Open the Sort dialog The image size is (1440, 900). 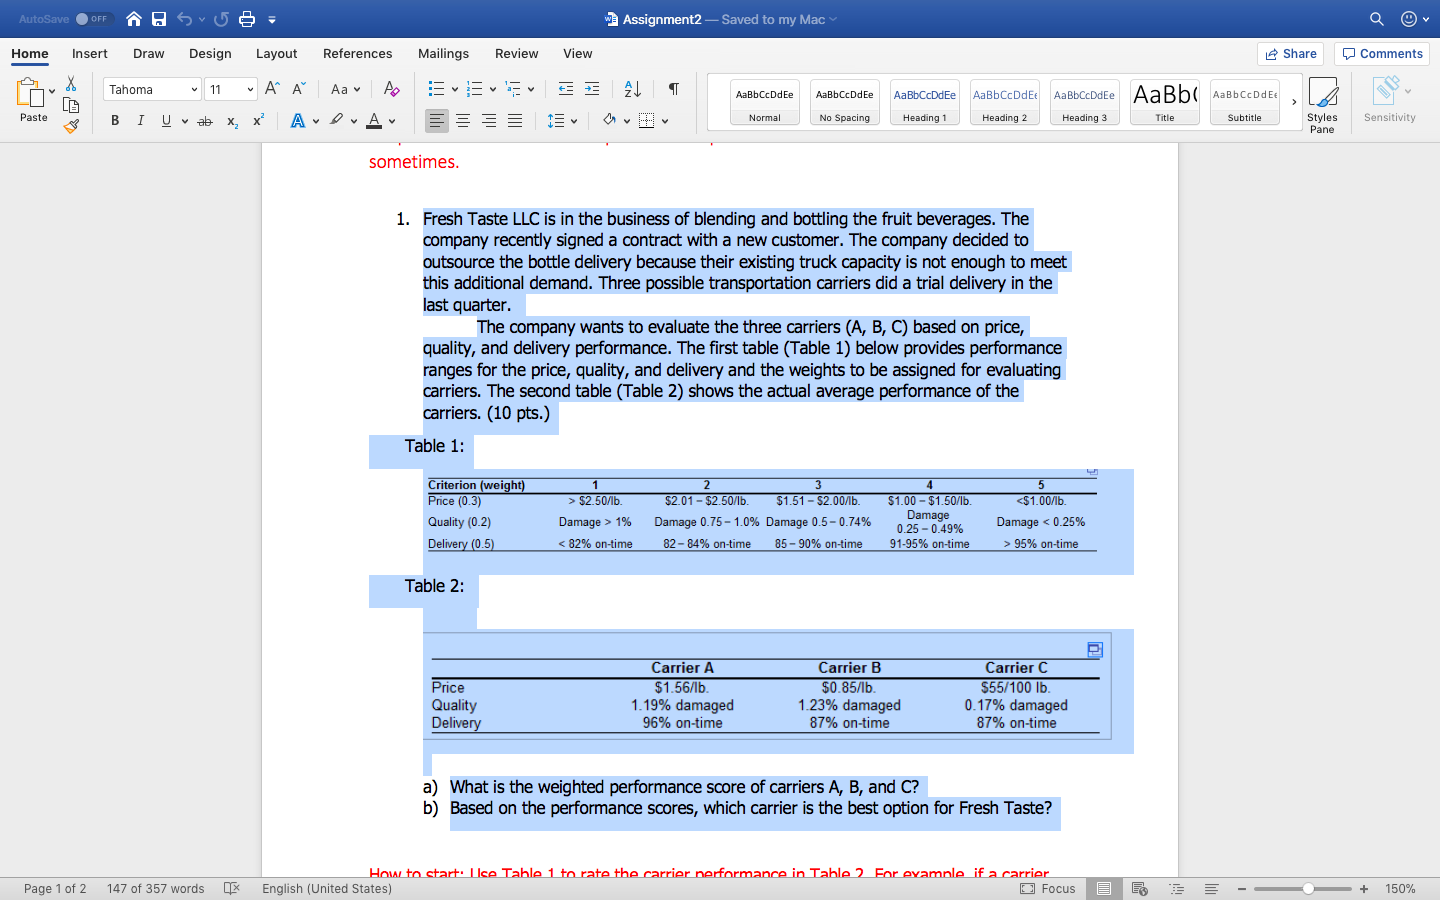pos(631,89)
